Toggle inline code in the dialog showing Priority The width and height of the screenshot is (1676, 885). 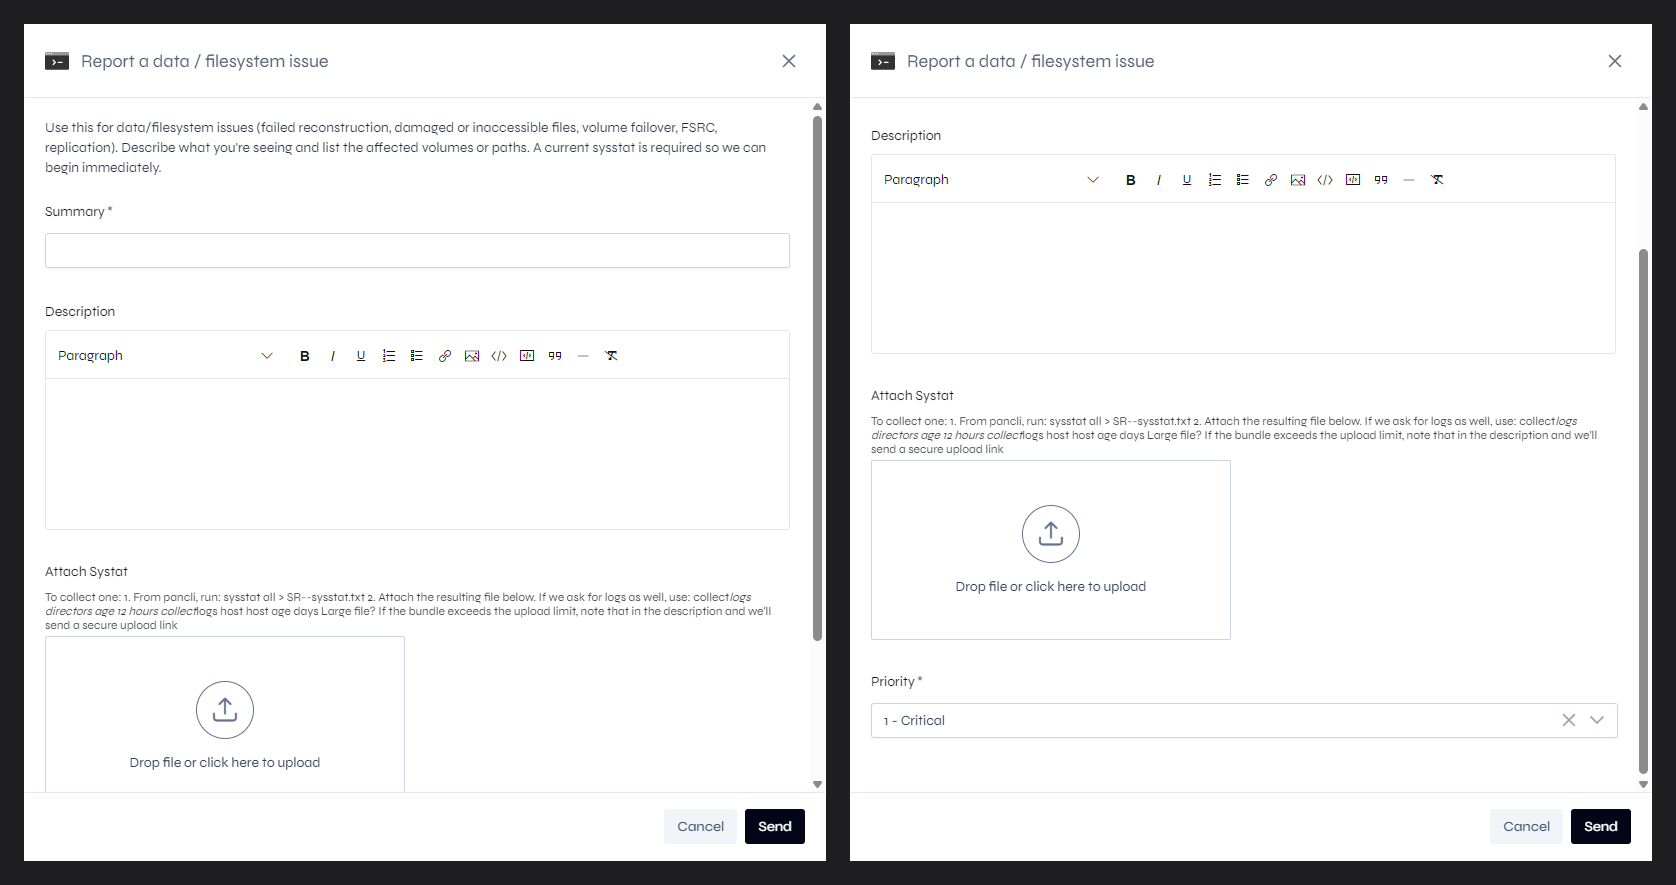coord(1325,180)
